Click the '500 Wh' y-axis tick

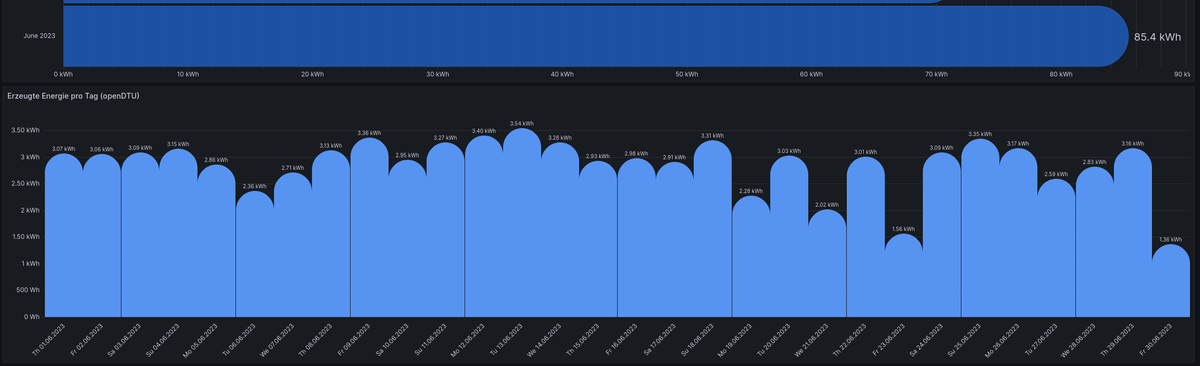tap(27, 290)
